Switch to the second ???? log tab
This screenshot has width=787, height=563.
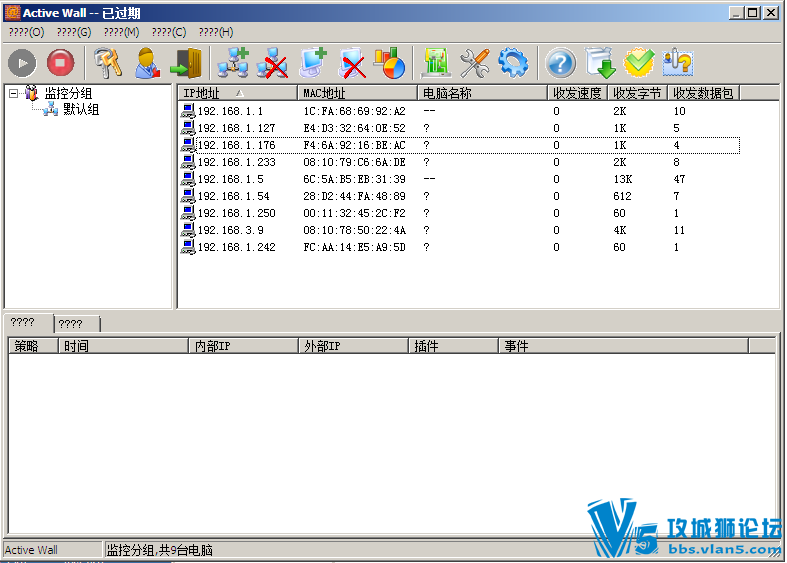pyautogui.click(x=77, y=324)
